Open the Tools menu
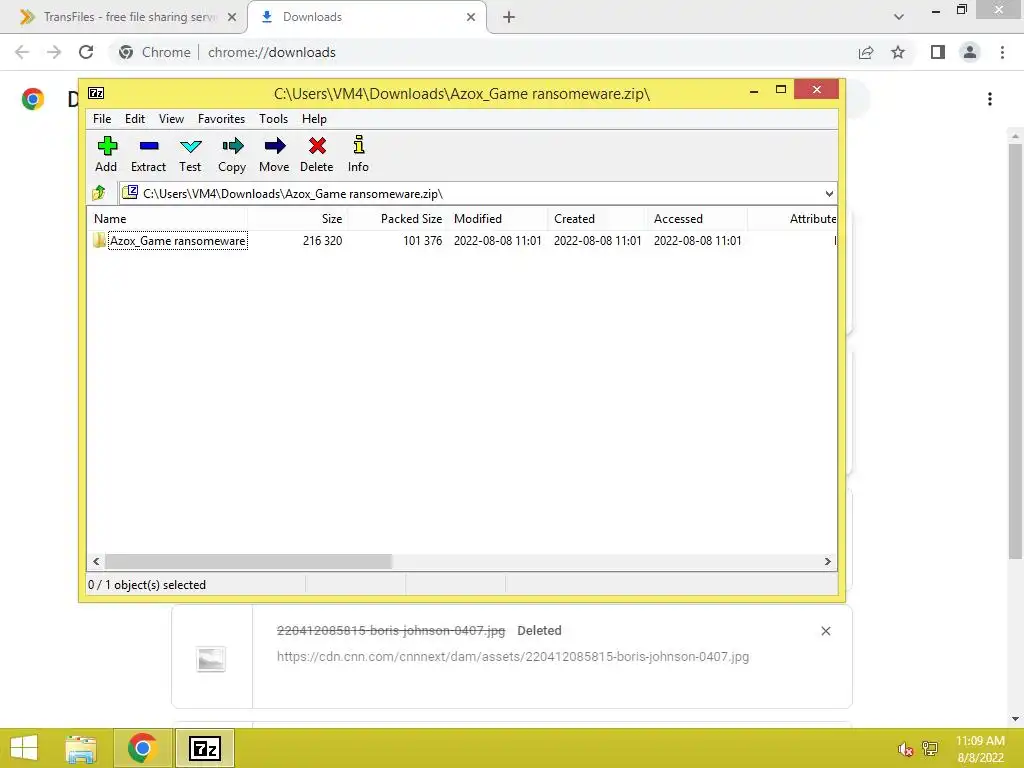The width and height of the screenshot is (1024, 768). tap(273, 119)
